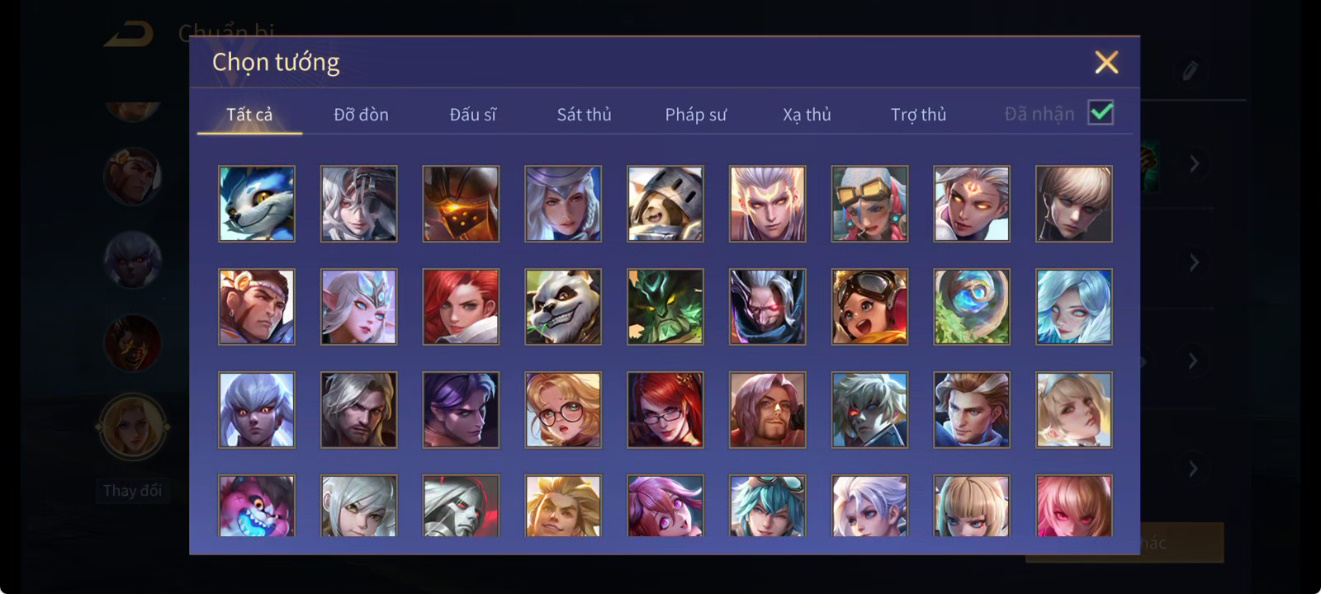Open the Sát thủ tab
The image size is (1321, 594).
pyautogui.click(x=584, y=114)
